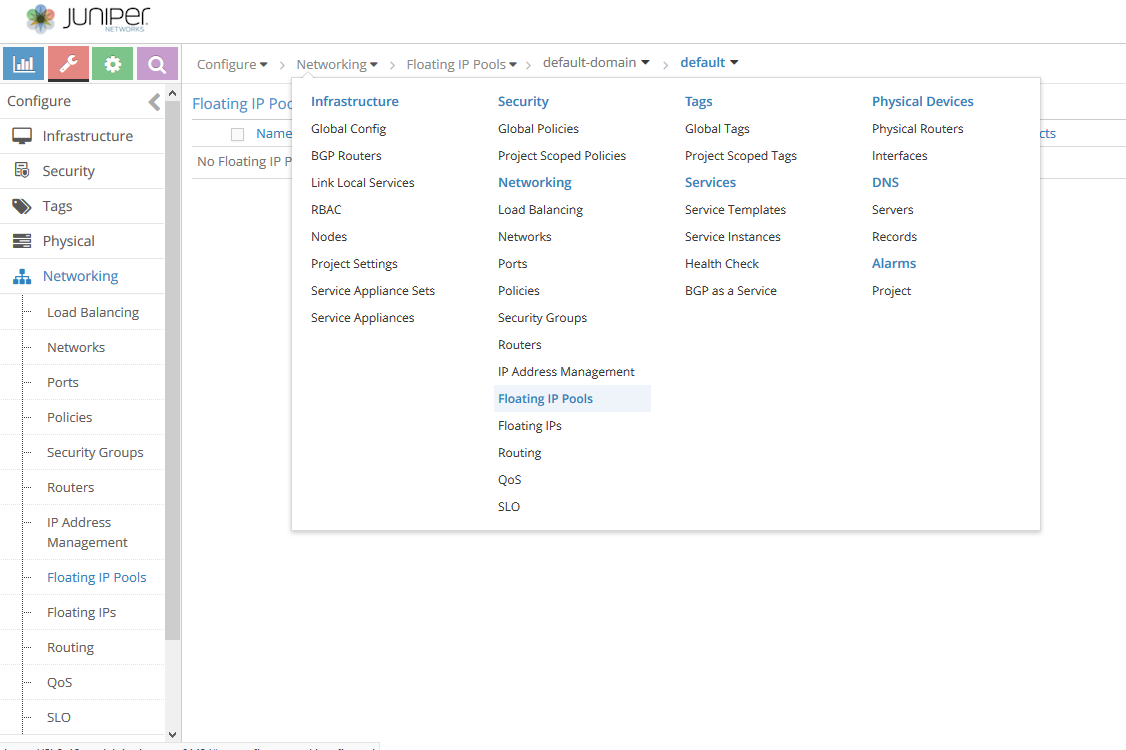Sort the table by the Name column
The height and width of the screenshot is (750, 1126).
pyautogui.click(x=274, y=134)
